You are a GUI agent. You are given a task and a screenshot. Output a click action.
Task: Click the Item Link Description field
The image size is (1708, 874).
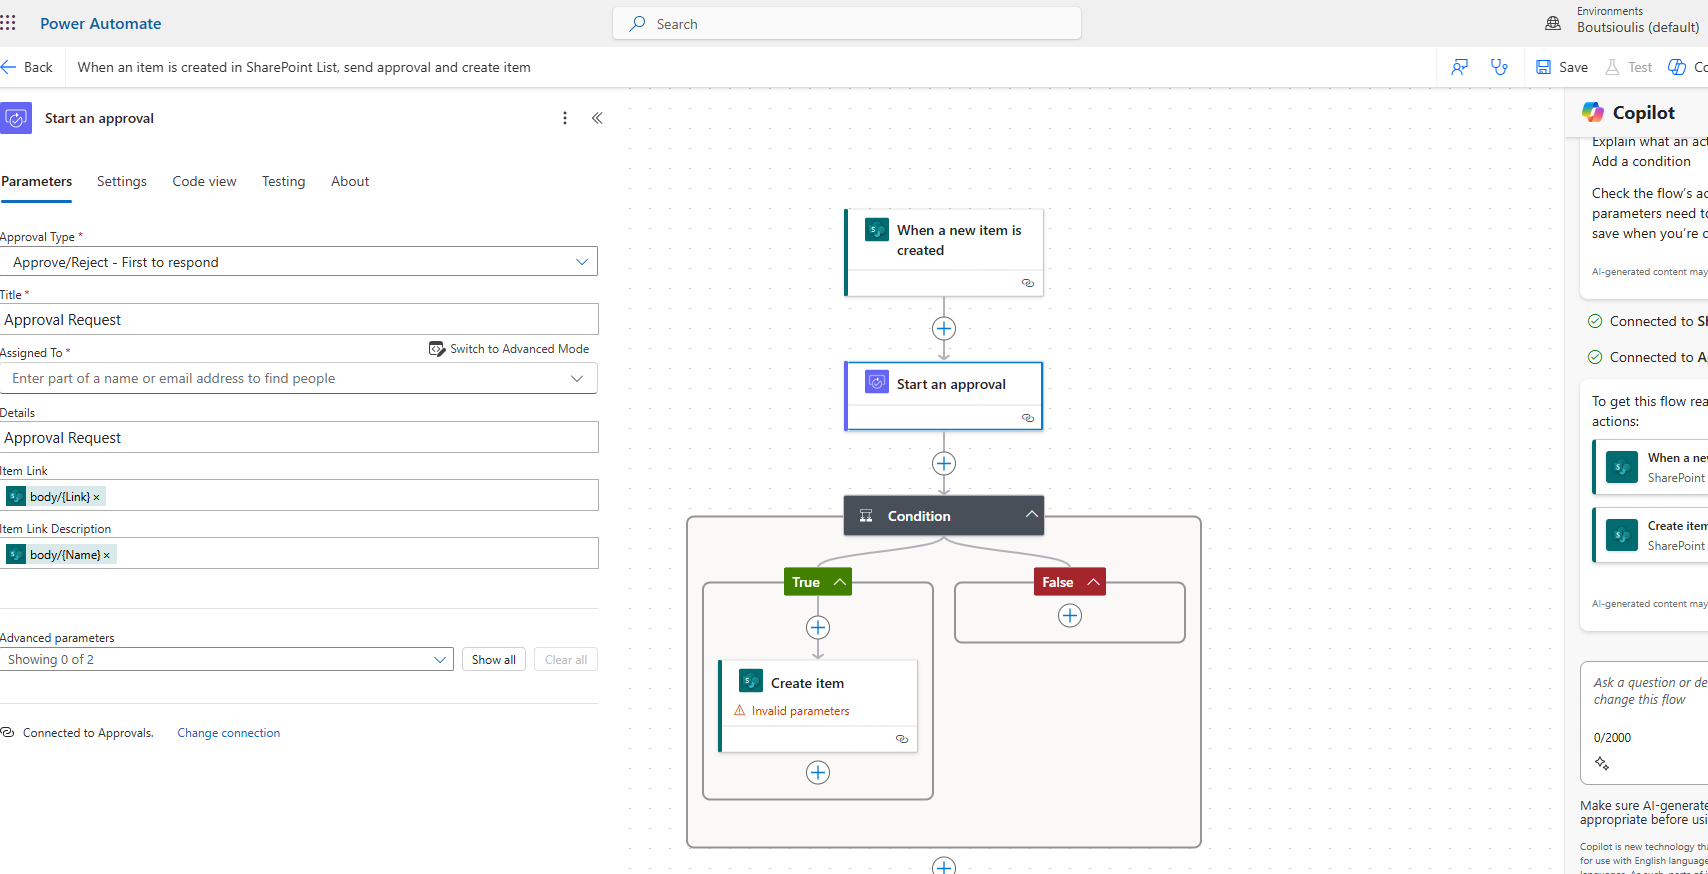pyautogui.click(x=299, y=554)
